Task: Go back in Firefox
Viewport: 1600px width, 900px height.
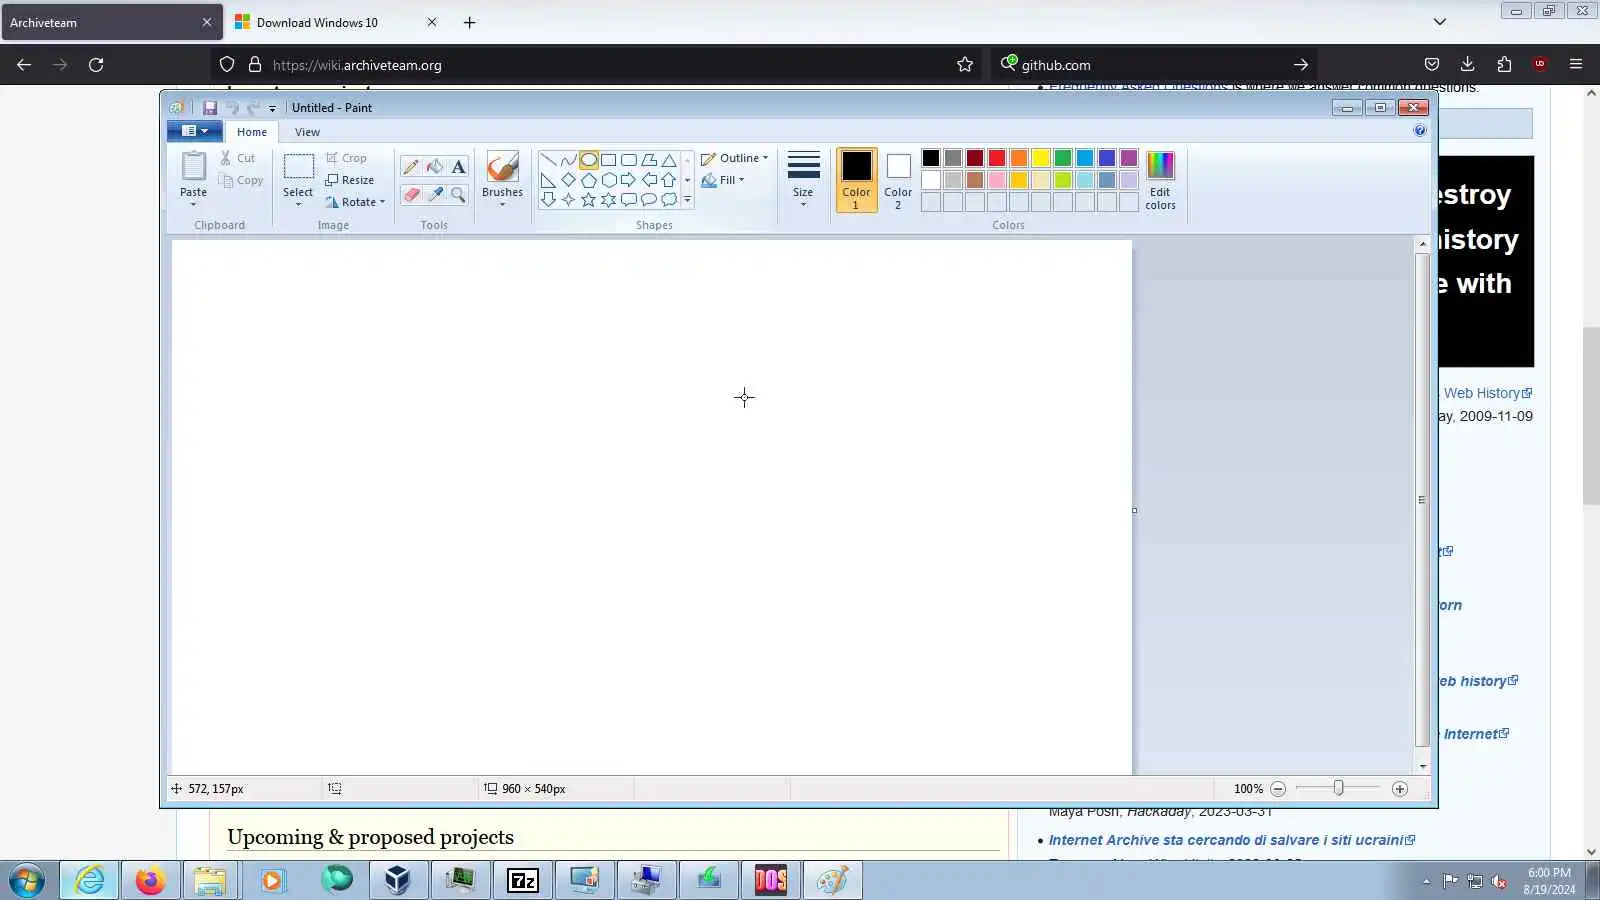Action: [24, 65]
